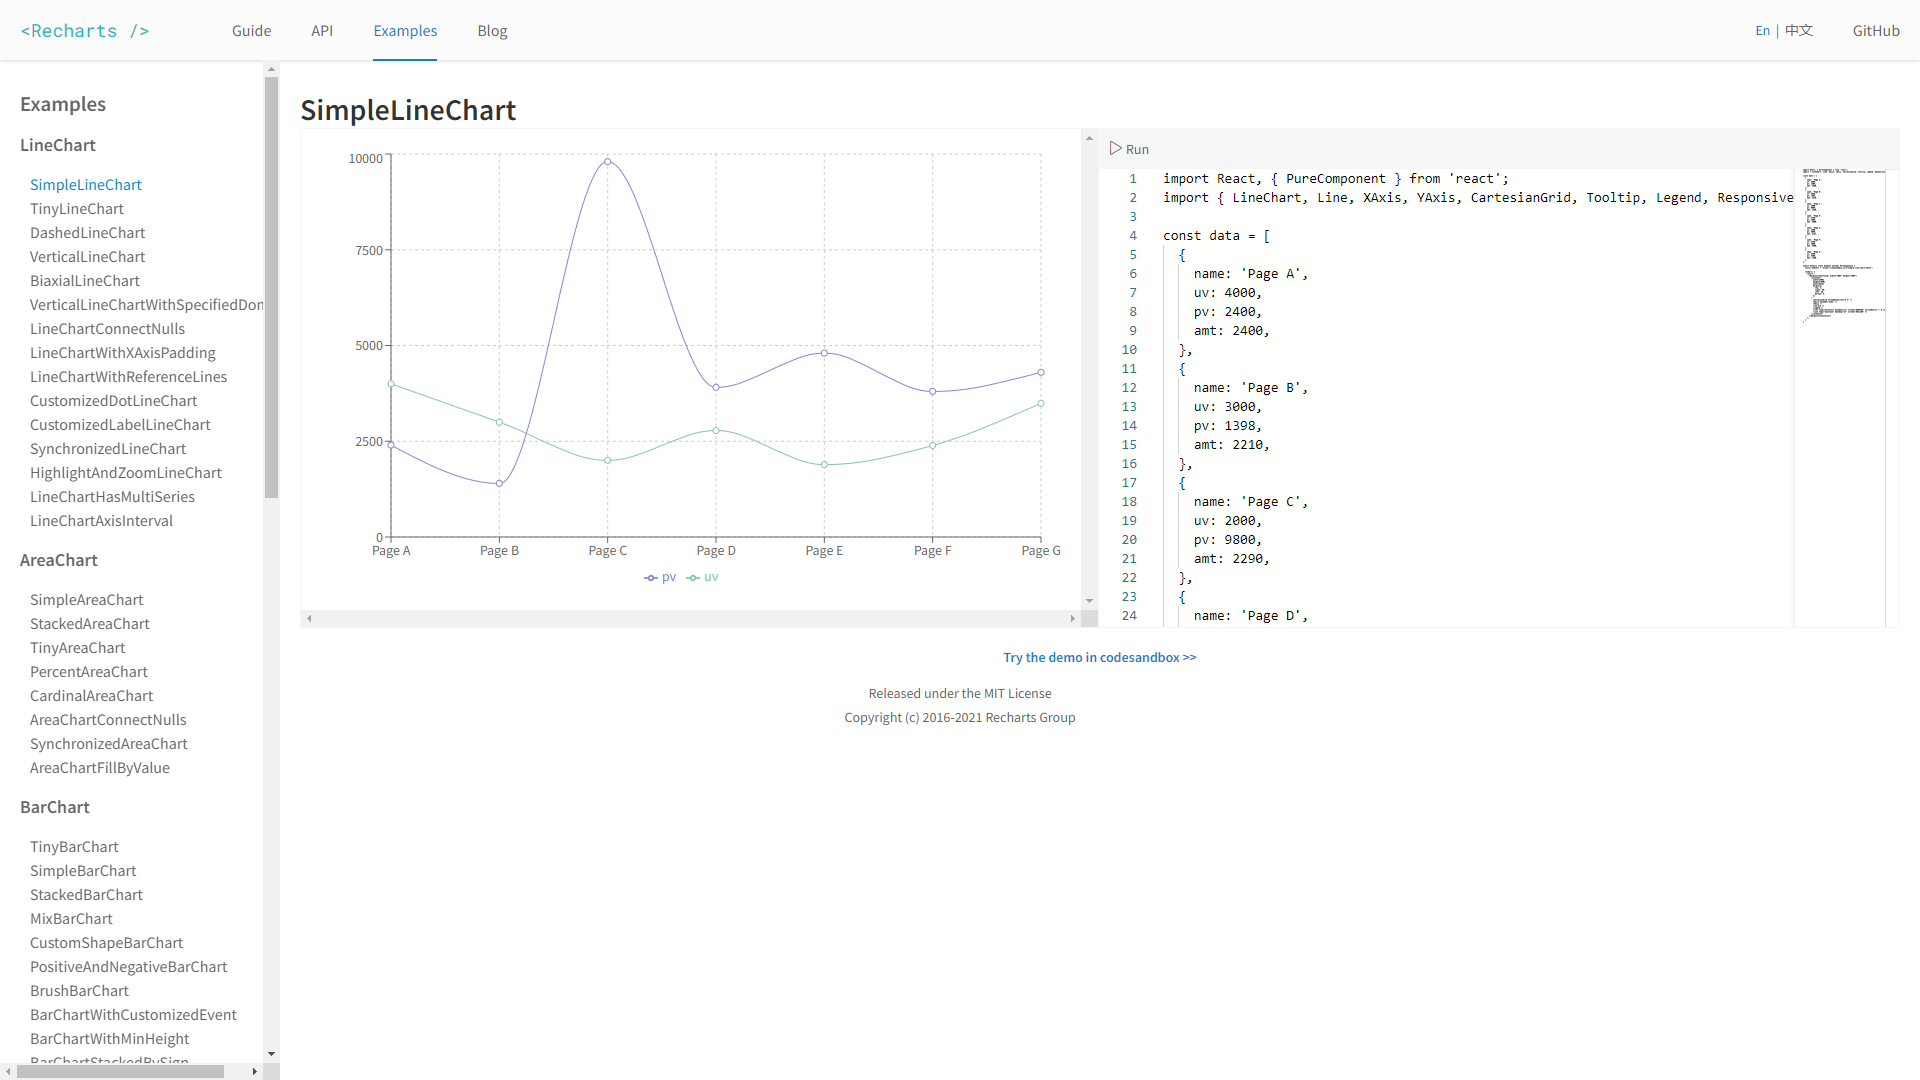This screenshot has width=1920, height=1080.
Task: Click the right arrow of chart horizontal scrollbar
Action: click(1074, 619)
